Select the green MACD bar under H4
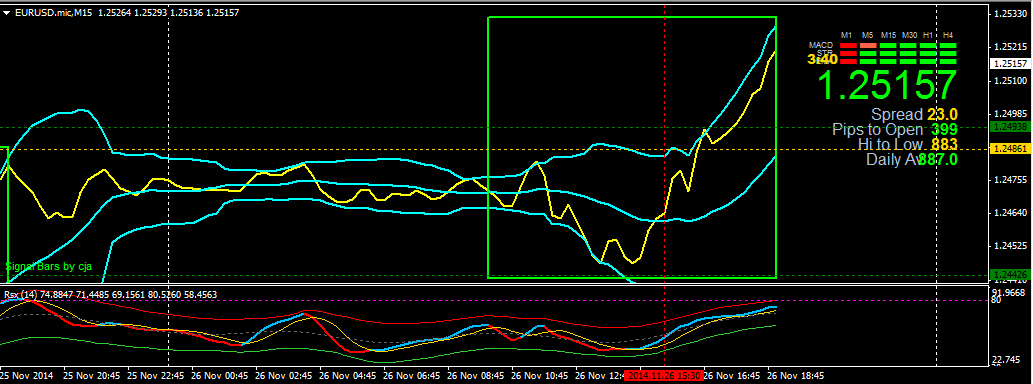Screen dimensions: 1033x384 [948, 45]
